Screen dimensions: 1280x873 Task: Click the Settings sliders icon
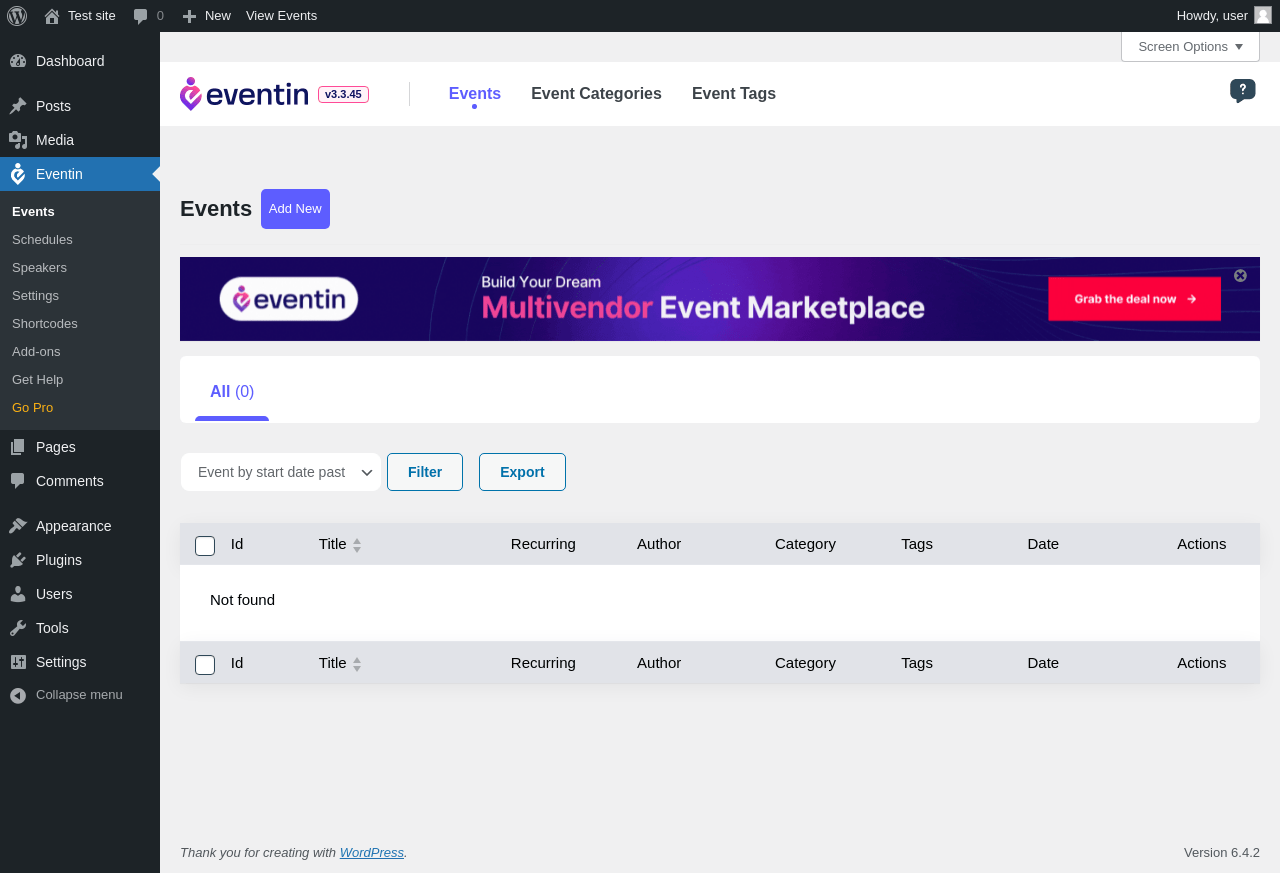pyautogui.click(x=18, y=662)
